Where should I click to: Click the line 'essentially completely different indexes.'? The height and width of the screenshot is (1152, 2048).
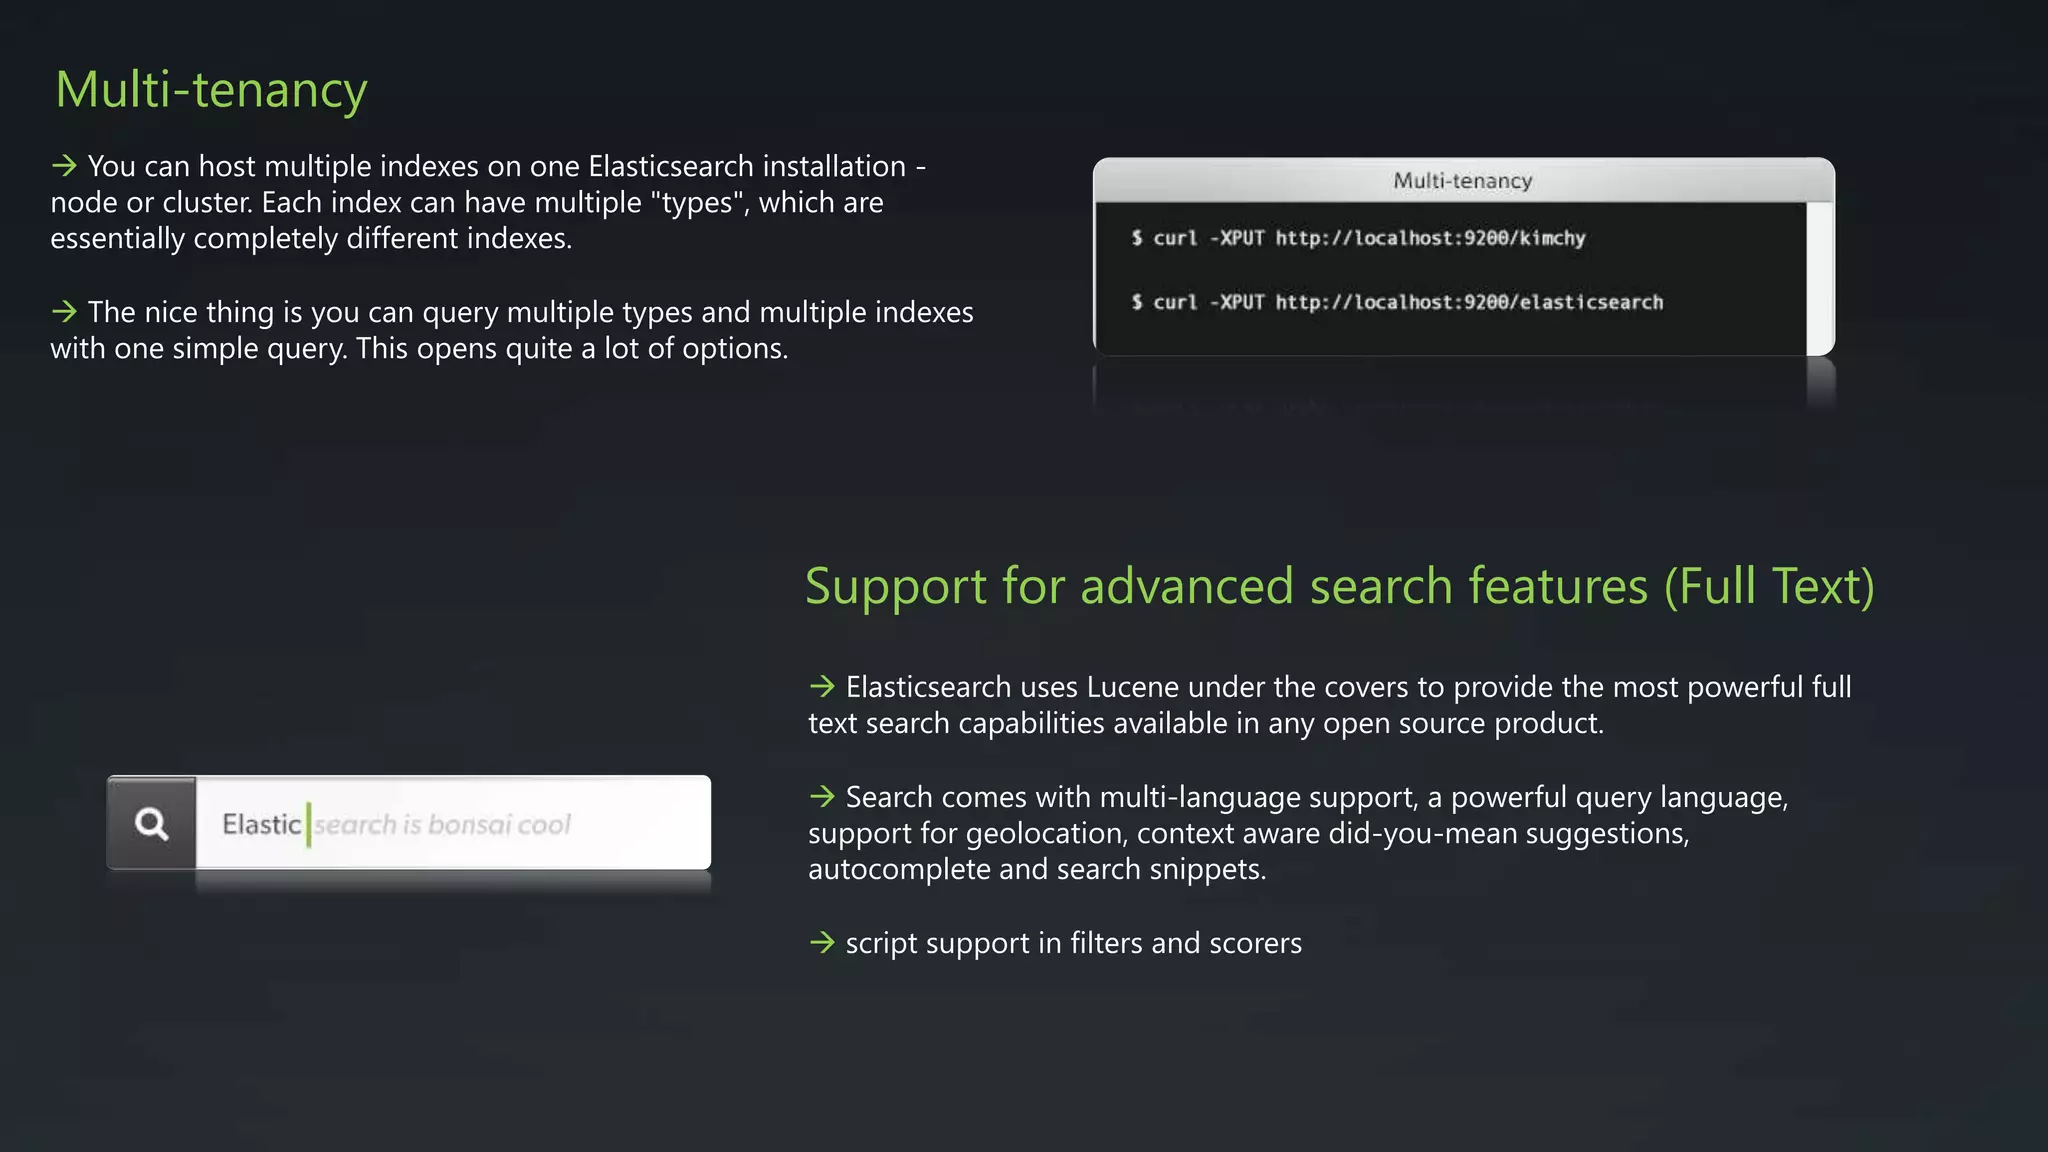click(311, 238)
